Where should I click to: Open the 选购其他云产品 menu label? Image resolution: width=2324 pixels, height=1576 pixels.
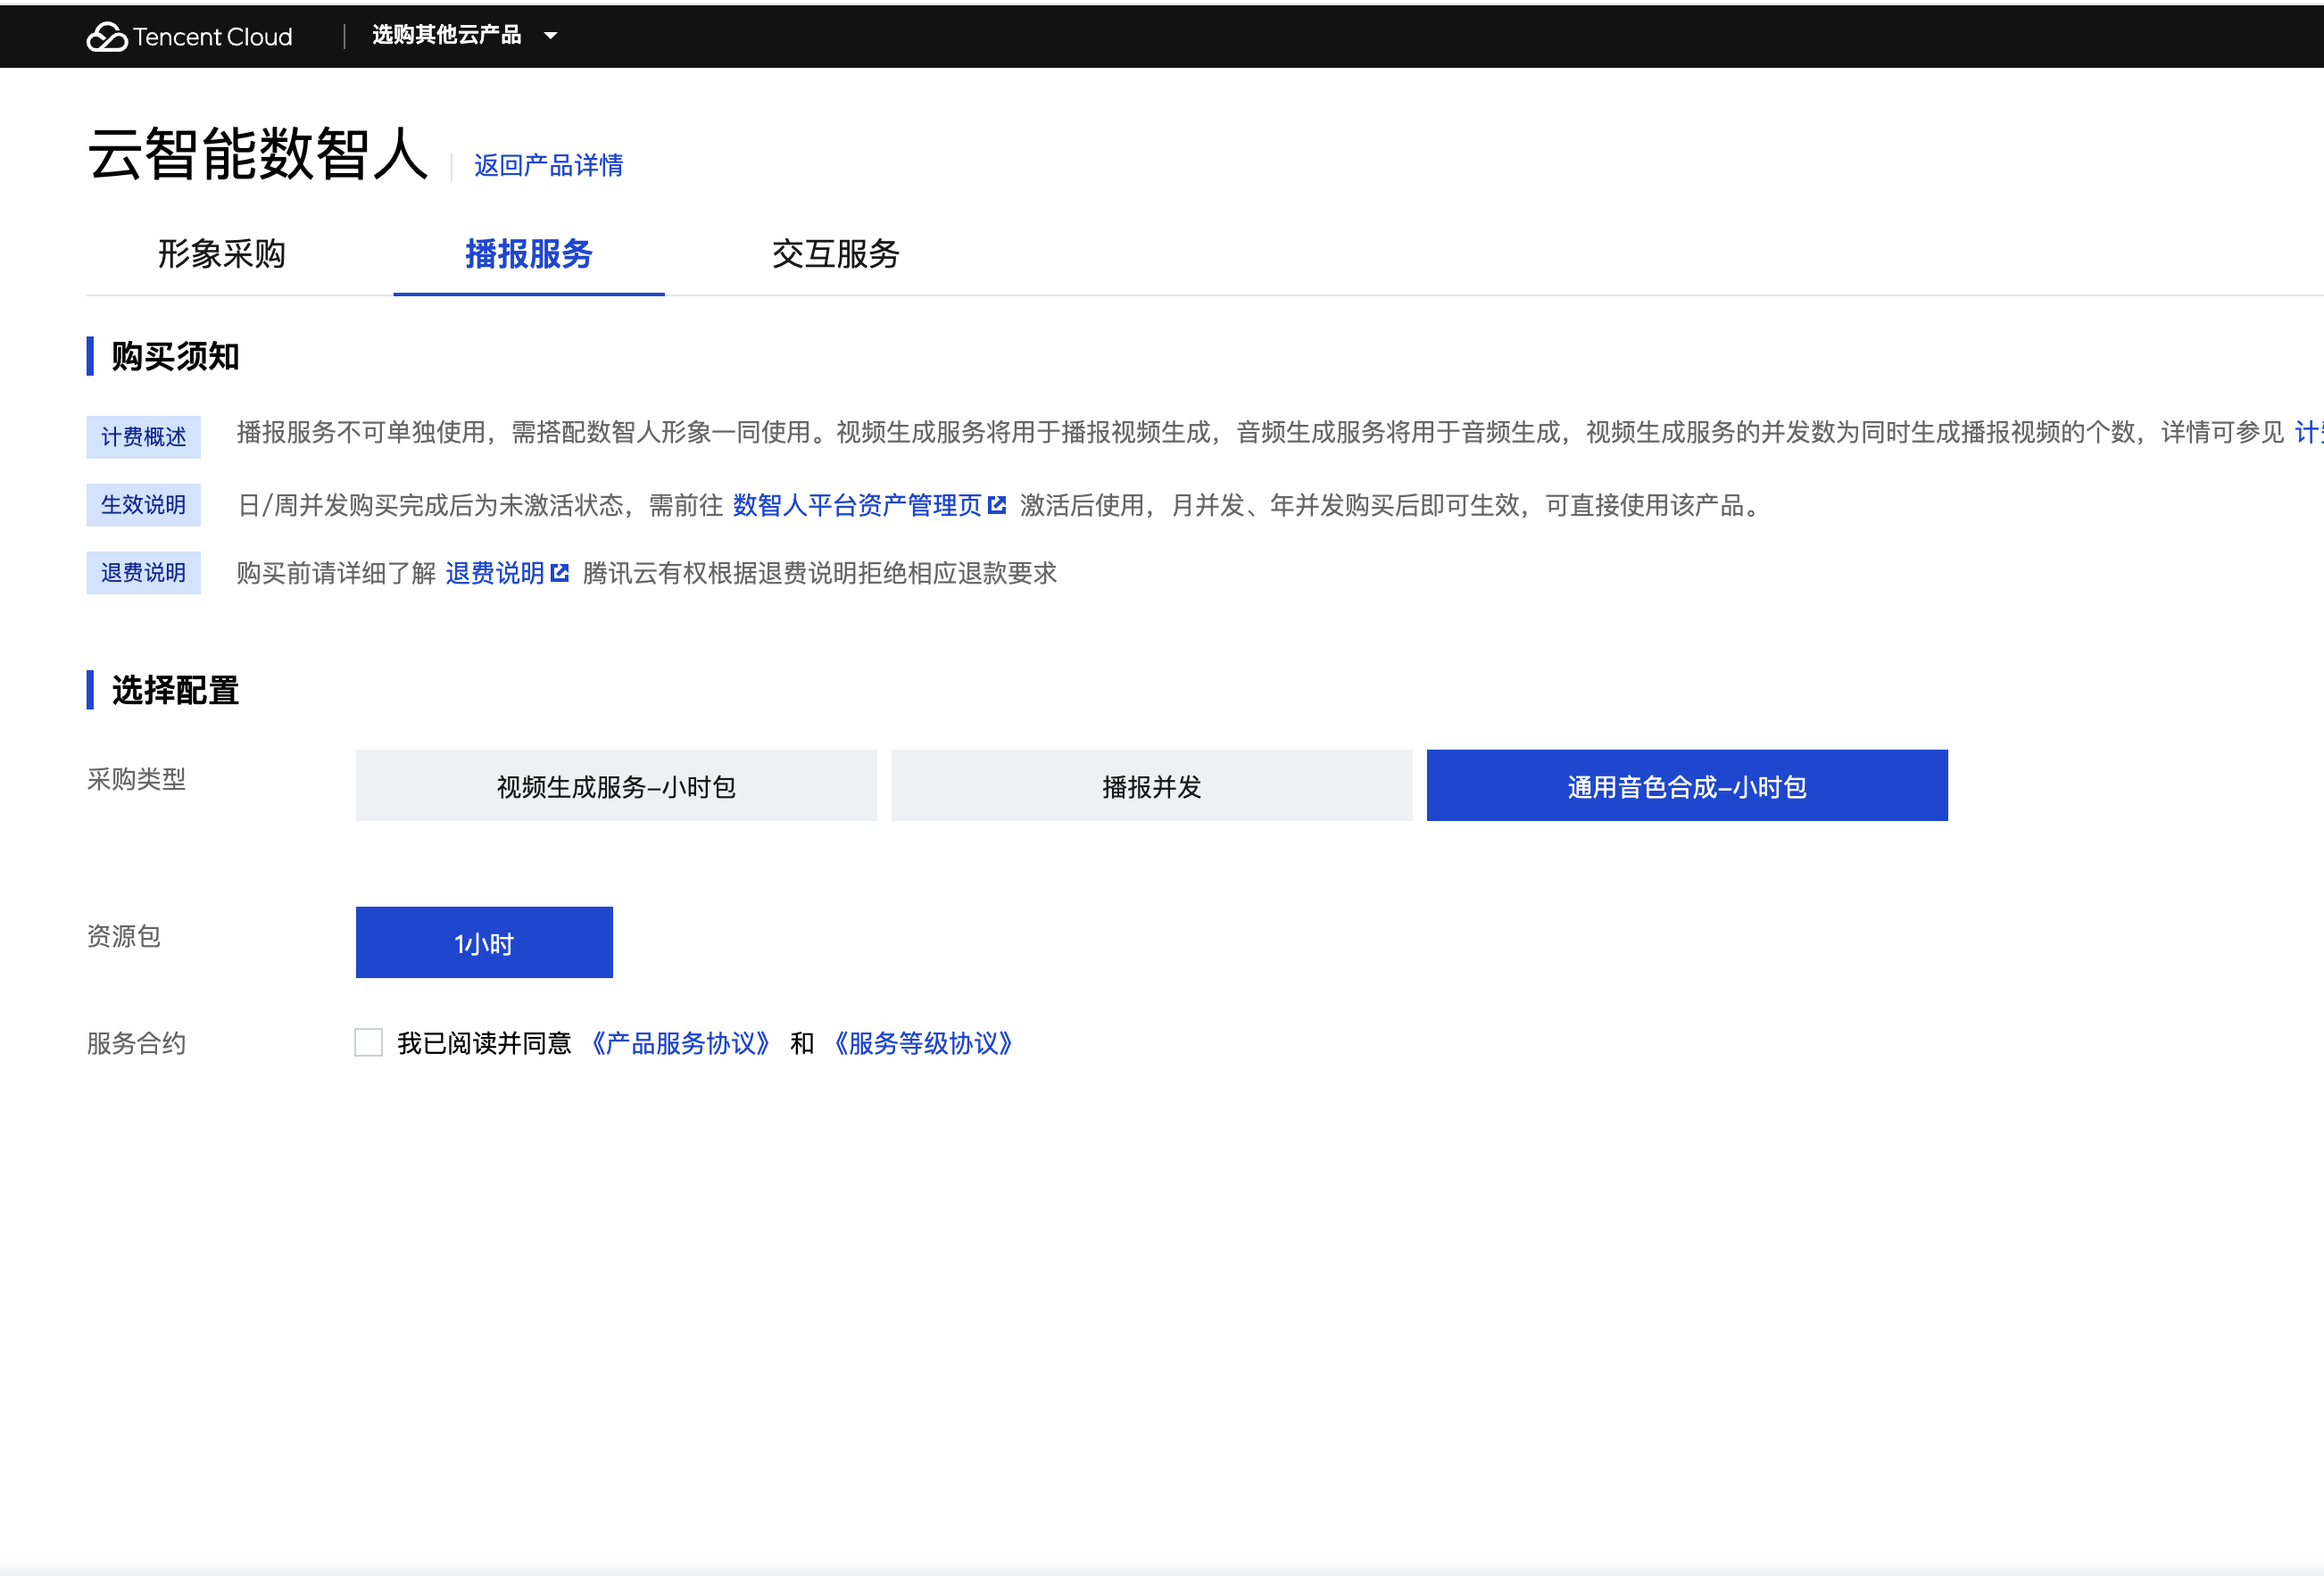click(446, 36)
